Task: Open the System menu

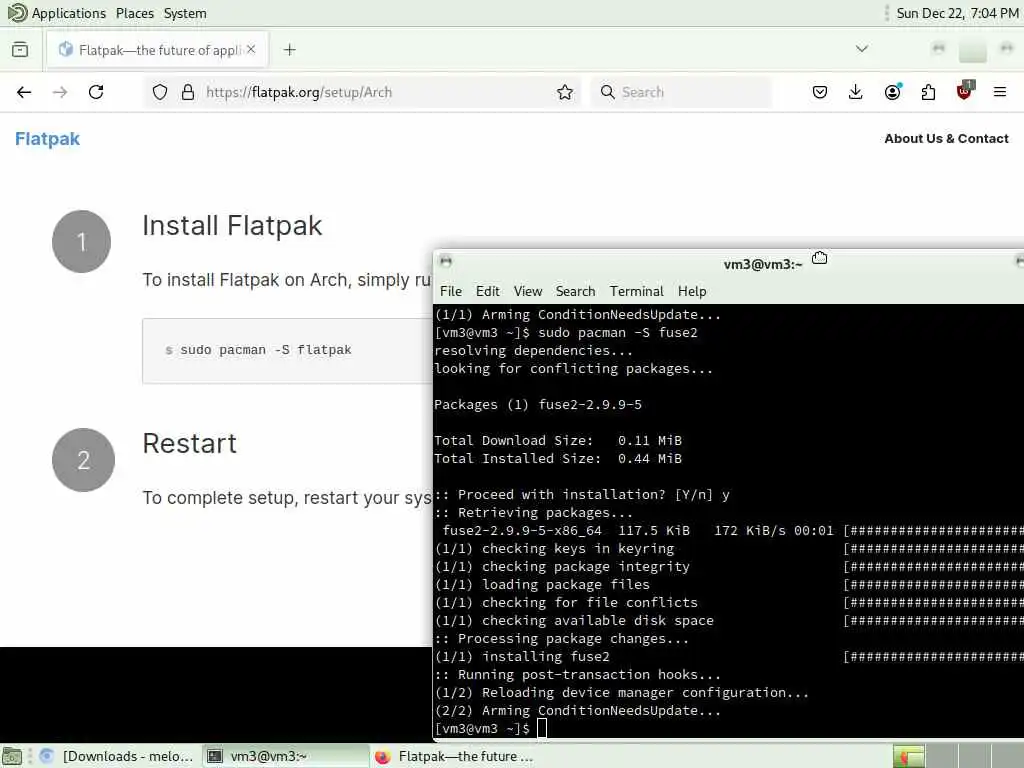Action: coord(185,13)
